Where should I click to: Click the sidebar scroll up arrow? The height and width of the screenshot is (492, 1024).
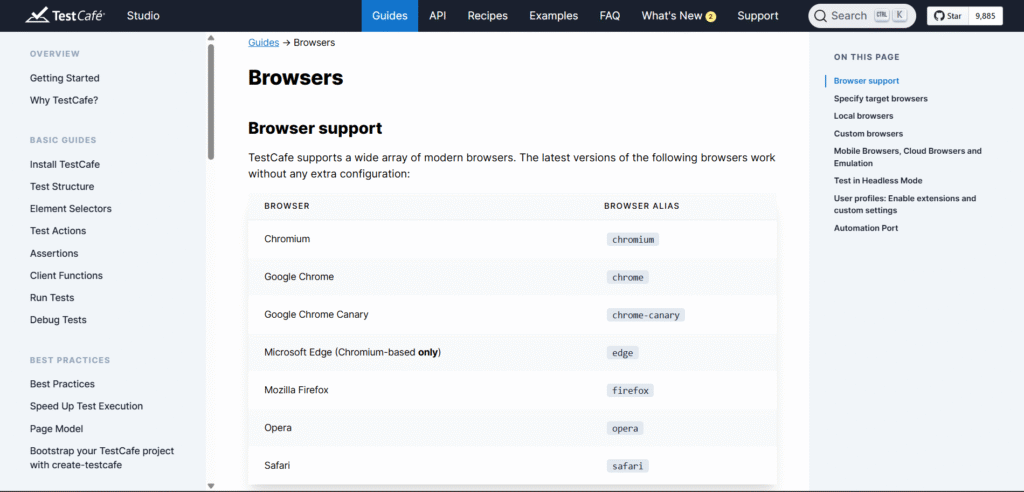[x=210, y=38]
